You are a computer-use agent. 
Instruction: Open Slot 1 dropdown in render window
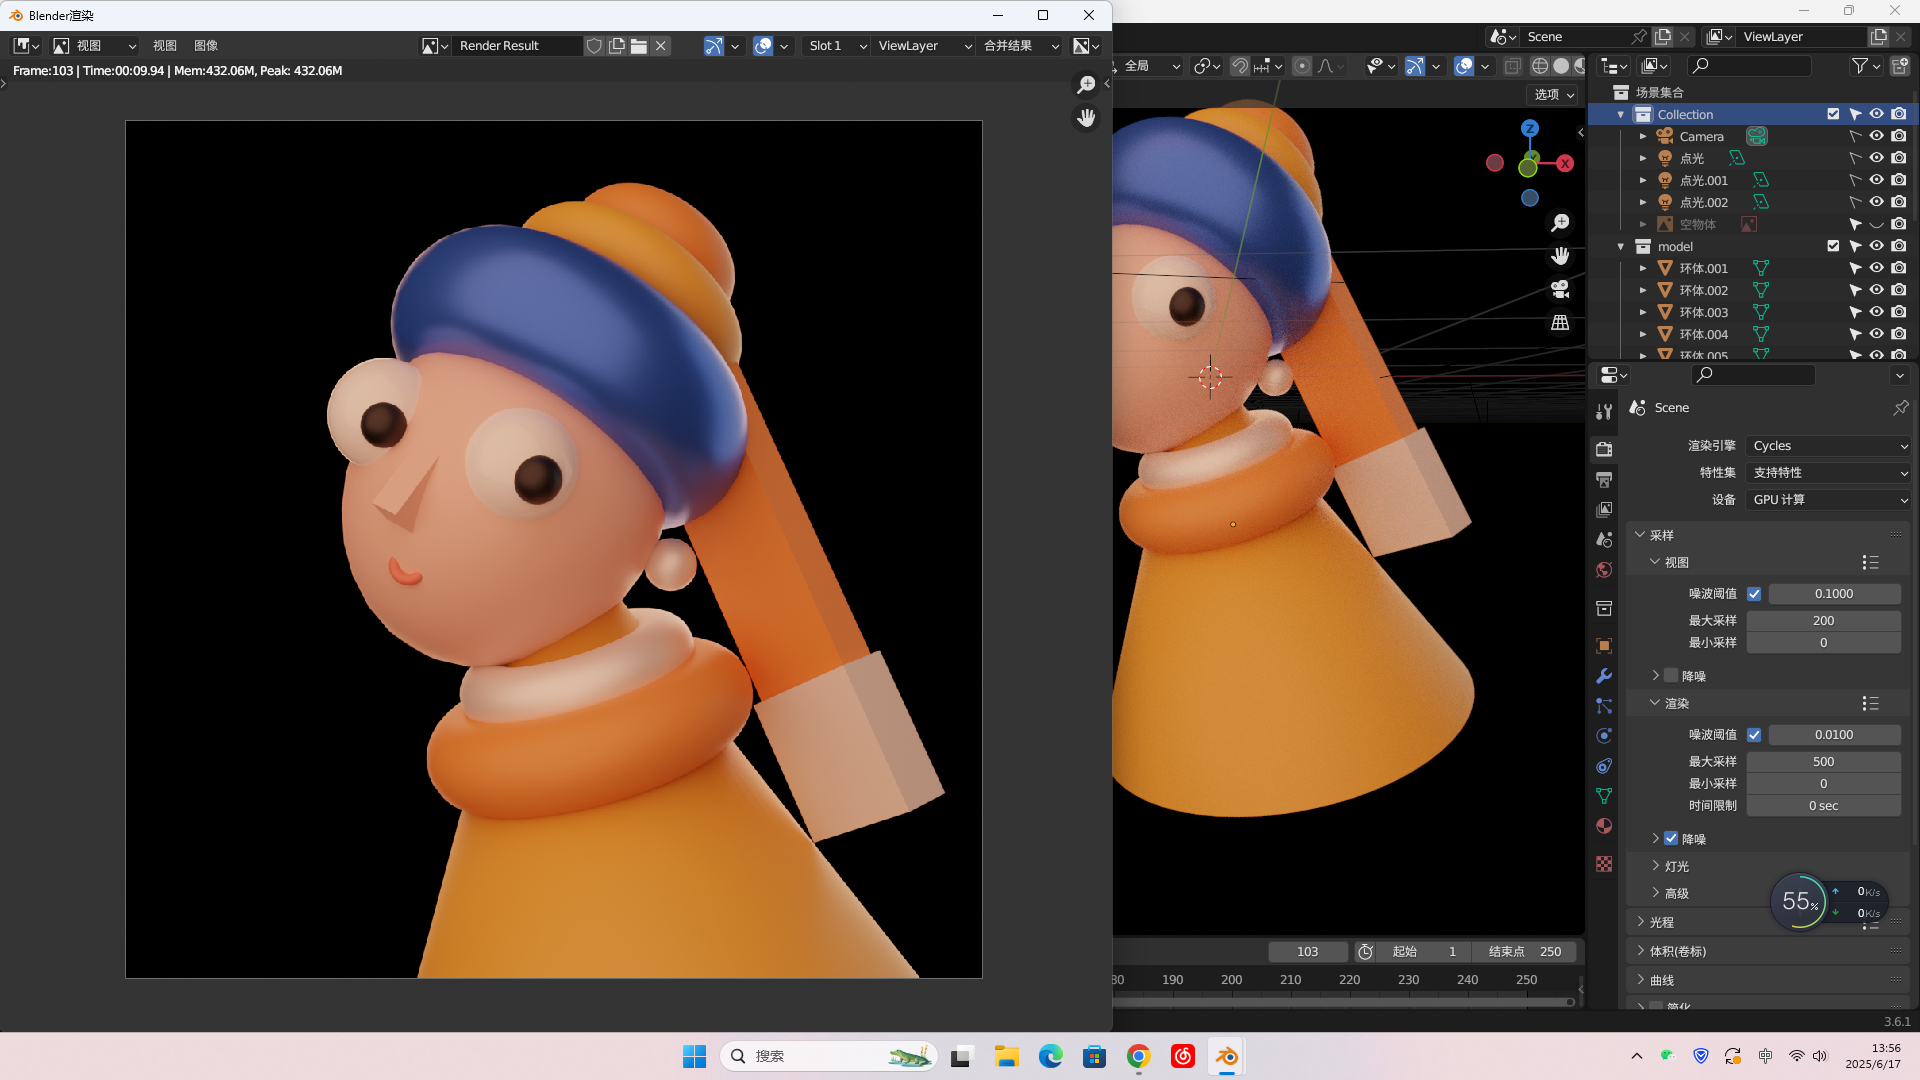[x=837, y=46]
